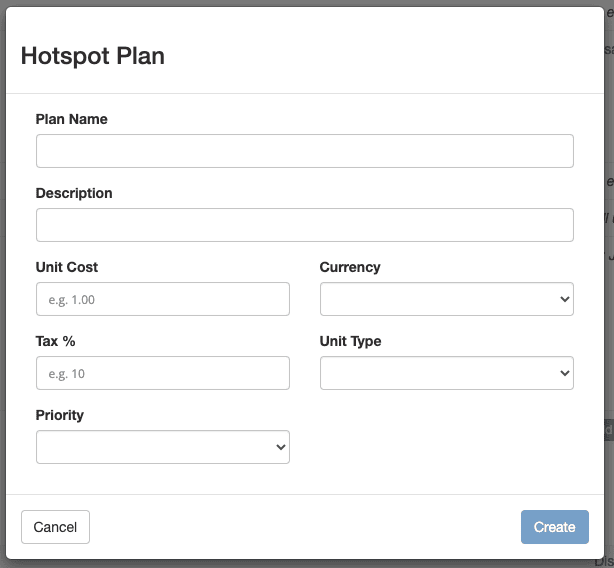Open the Currency dropdown
This screenshot has height=568, width=614.
click(447, 299)
